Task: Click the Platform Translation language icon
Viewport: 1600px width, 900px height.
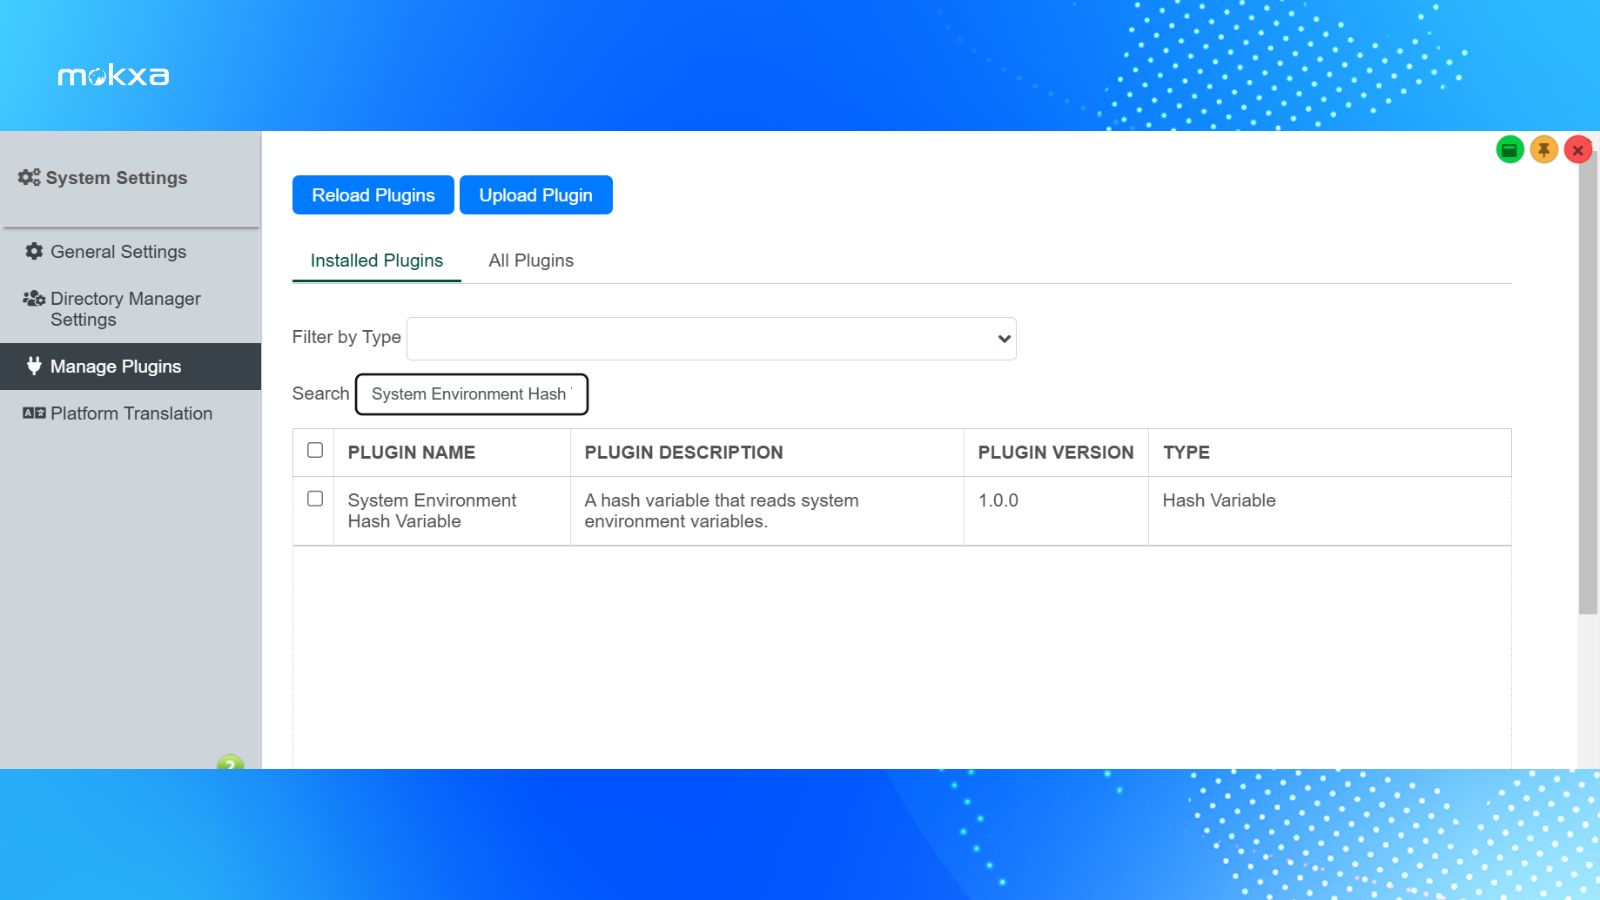Action: pyautogui.click(x=34, y=413)
